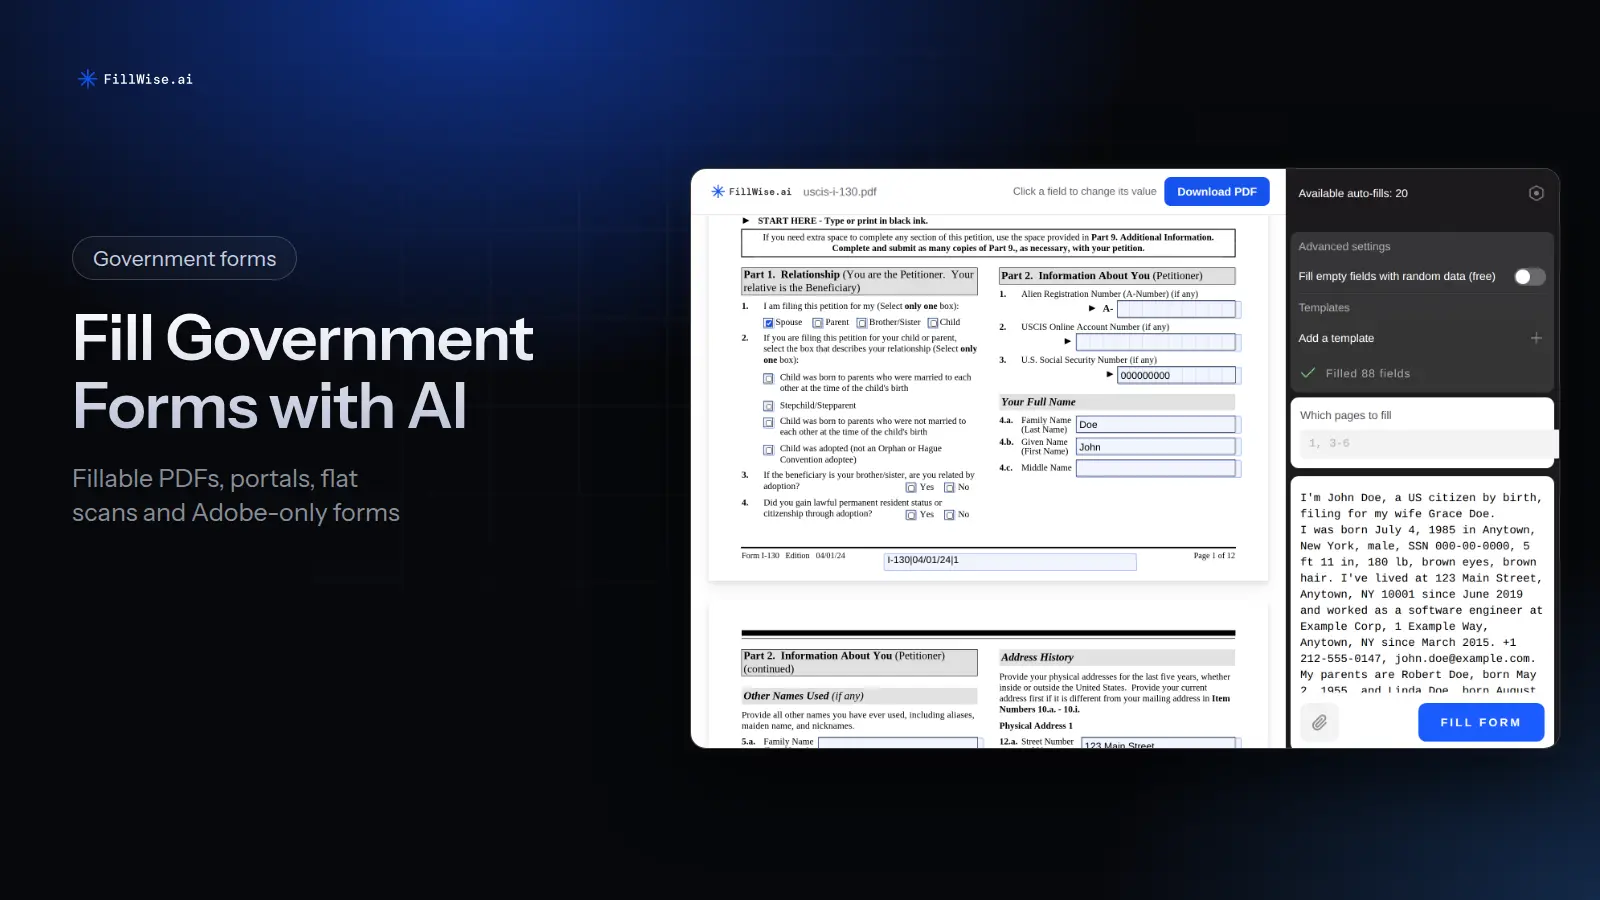Click the Government forms pill
Screen dimensions: 1600x900
coord(184,258)
